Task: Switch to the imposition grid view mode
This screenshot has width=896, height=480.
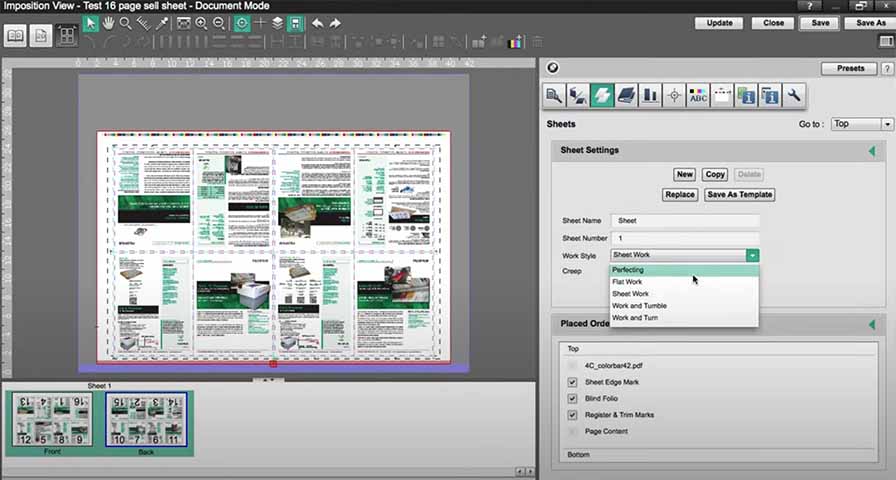Action: (x=67, y=36)
